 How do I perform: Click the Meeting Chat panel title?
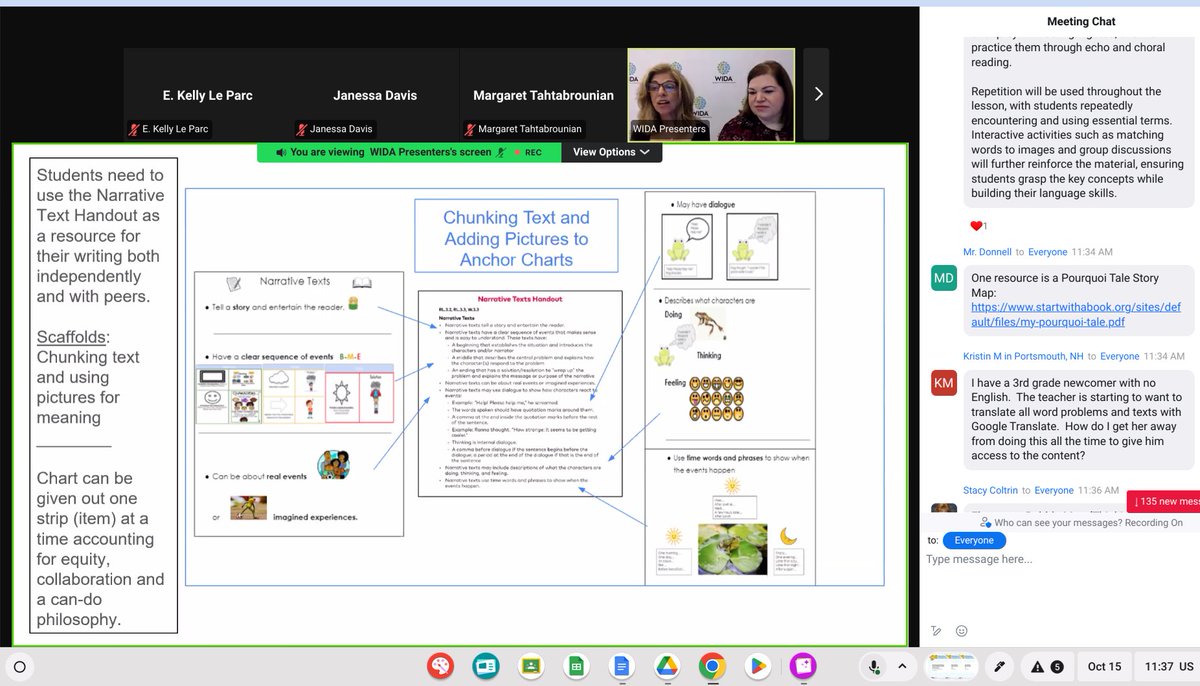(x=1081, y=21)
